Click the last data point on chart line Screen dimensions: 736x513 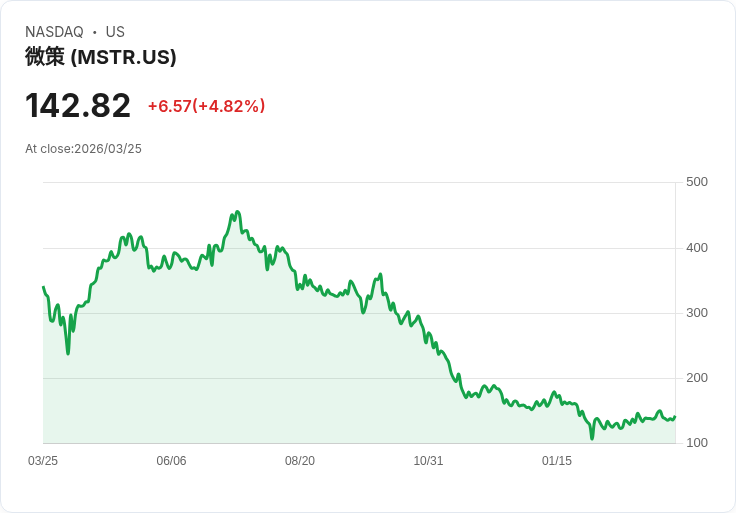tap(675, 417)
